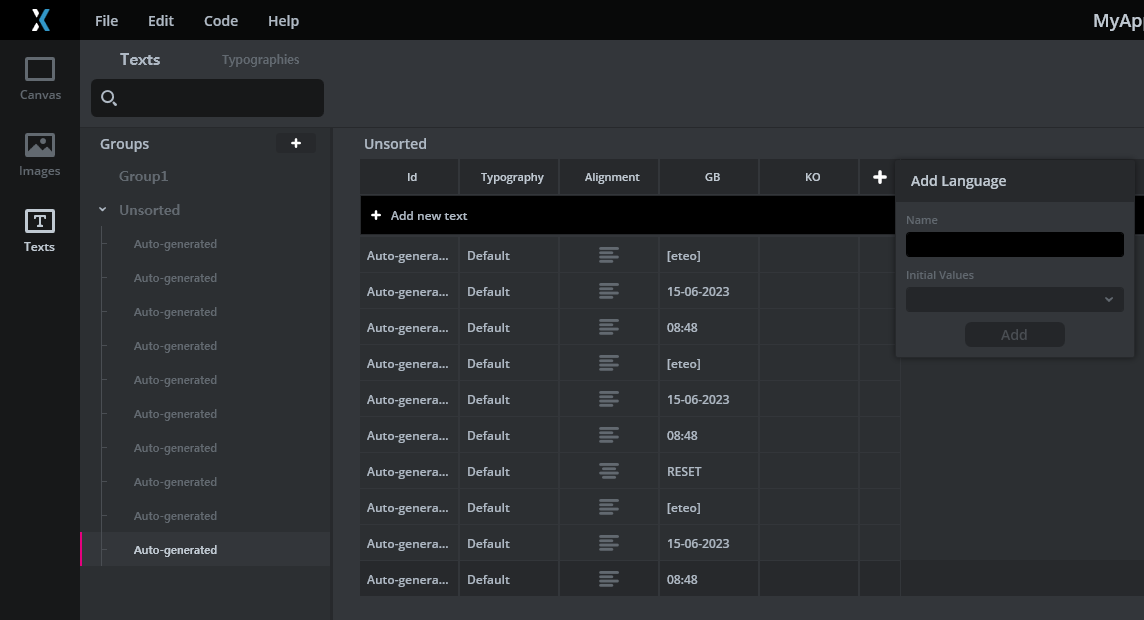Image resolution: width=1144 pixels, height=620 pixels.
Task: Open the File menu
Action: point(107,20)
